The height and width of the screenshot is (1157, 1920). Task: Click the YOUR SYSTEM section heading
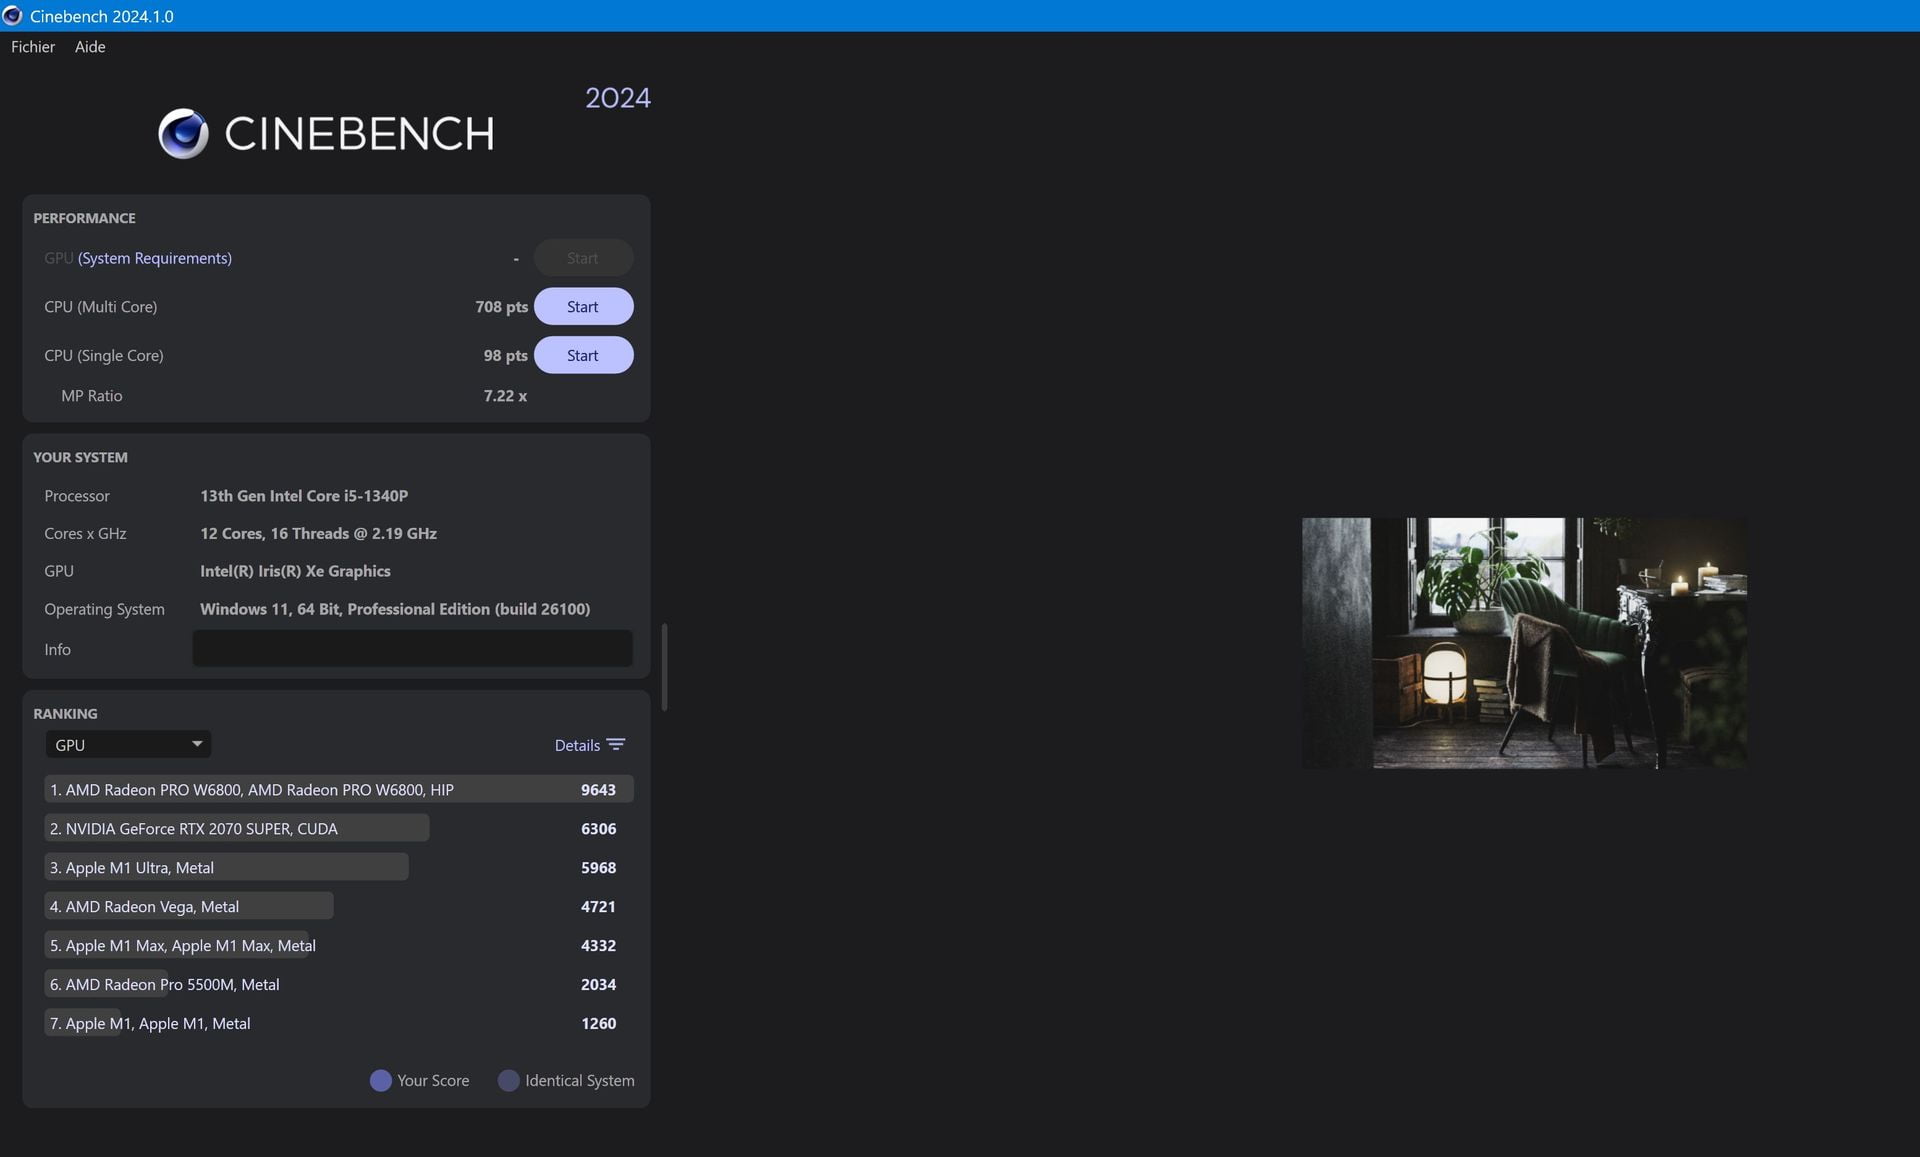click(80, 457)
